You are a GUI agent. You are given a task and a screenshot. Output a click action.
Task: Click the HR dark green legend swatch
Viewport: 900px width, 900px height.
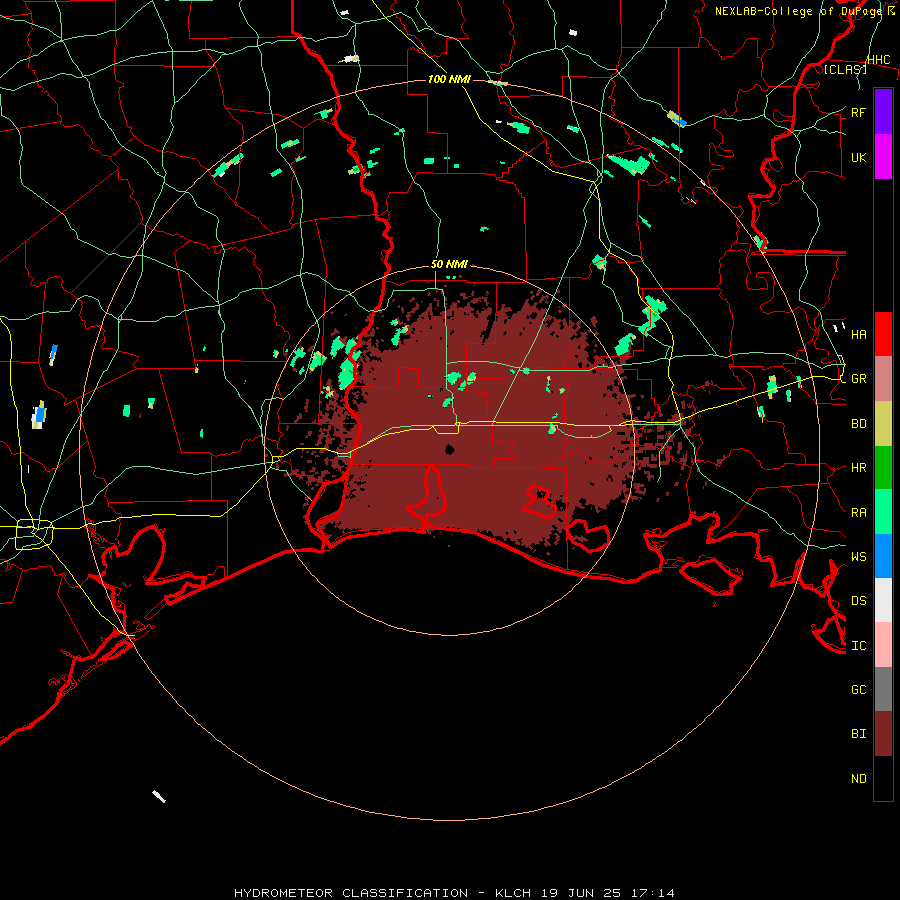click(x=883, y=468)
